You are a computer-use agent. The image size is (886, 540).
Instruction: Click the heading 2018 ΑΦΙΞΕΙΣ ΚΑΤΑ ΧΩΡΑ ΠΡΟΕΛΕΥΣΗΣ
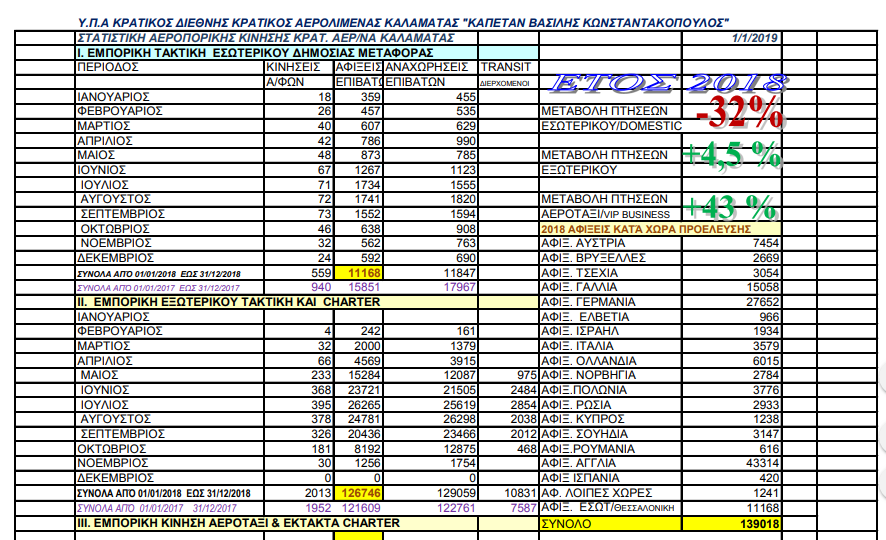646,229
